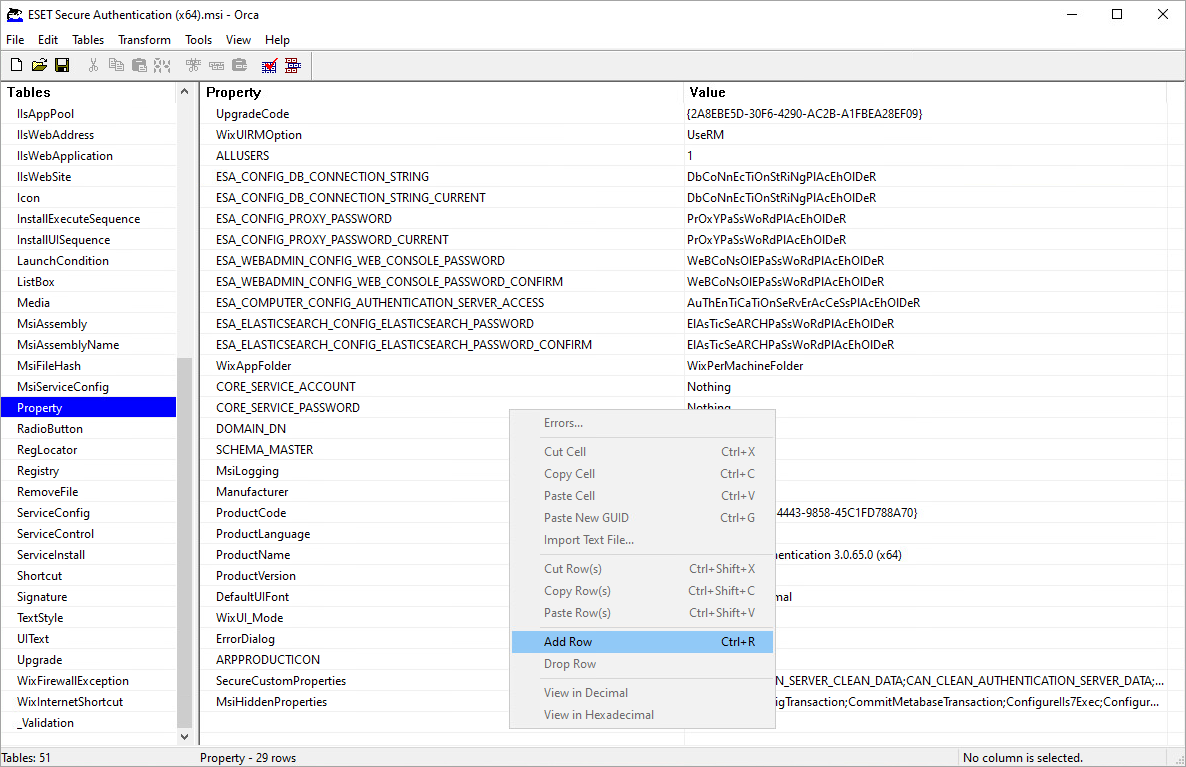Select the ServiceInstall table
The width and height of the screenshot is (1186, 767).
[51, 555]
